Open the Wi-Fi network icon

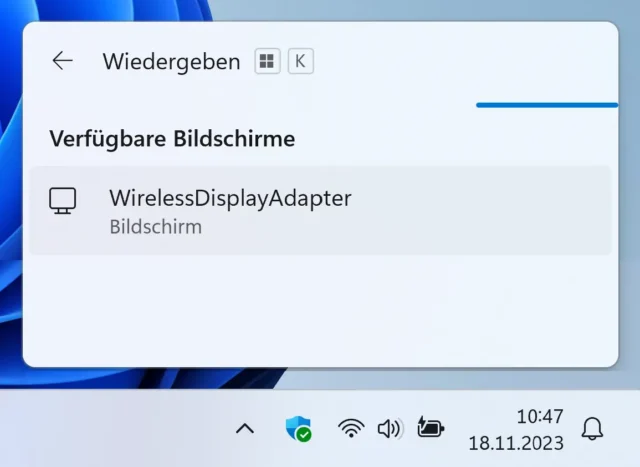pyautogui.click(x=350, y=429)
